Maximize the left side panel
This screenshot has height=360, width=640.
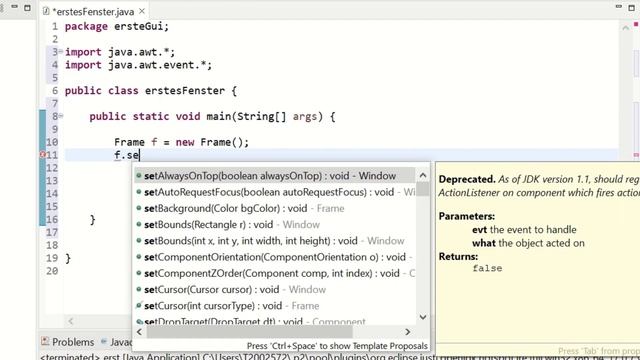pyautogui.click(x=27, y=7)
